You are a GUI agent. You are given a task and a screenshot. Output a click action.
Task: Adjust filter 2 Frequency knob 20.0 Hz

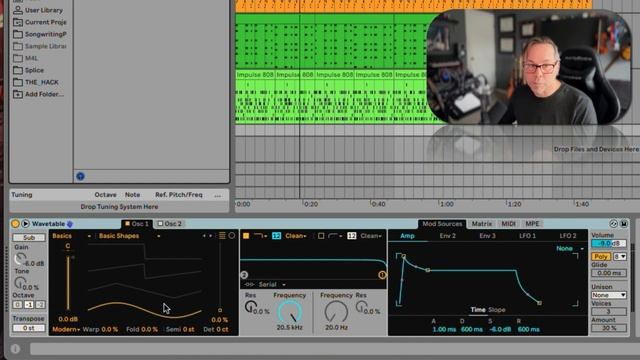(336, 312)
